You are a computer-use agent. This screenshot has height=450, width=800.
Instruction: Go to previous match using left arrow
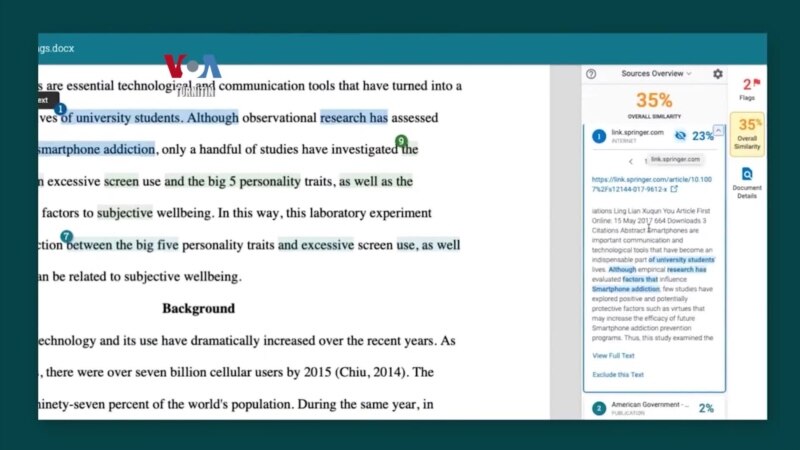tap(631, 161)
